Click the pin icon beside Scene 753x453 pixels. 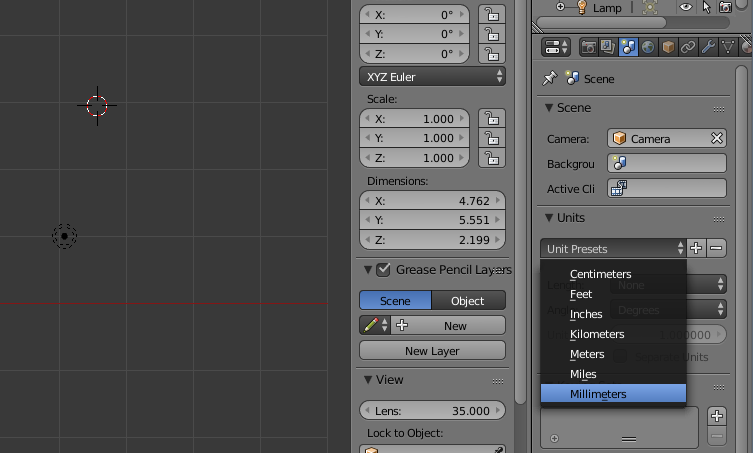click(x=549, y=78)
